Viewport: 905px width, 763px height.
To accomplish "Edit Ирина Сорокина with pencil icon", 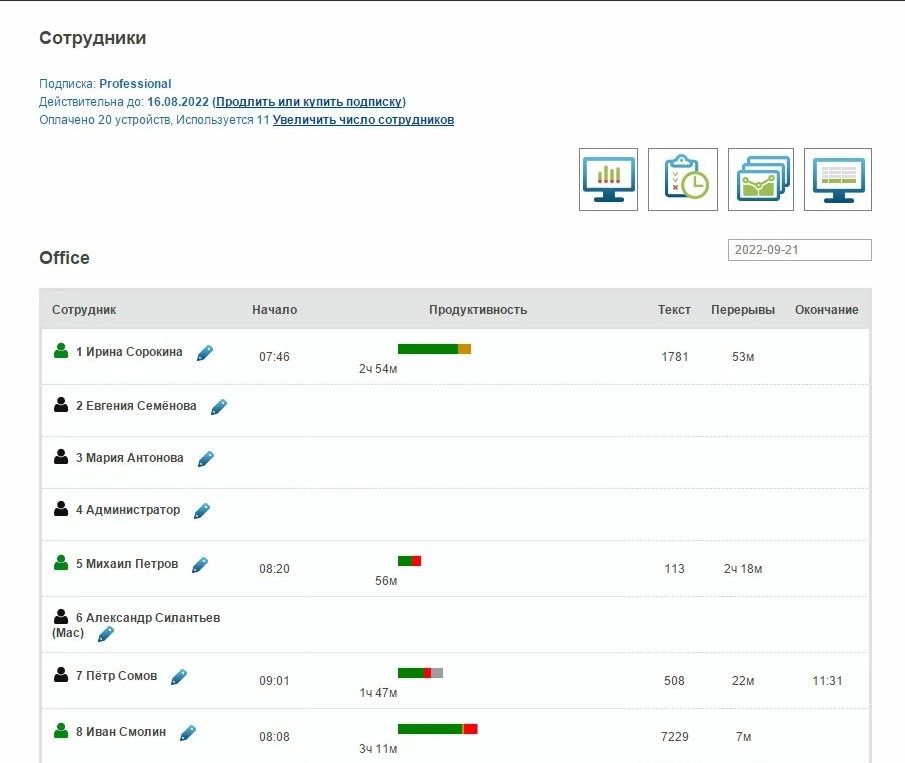I will [x=205, y=353].
